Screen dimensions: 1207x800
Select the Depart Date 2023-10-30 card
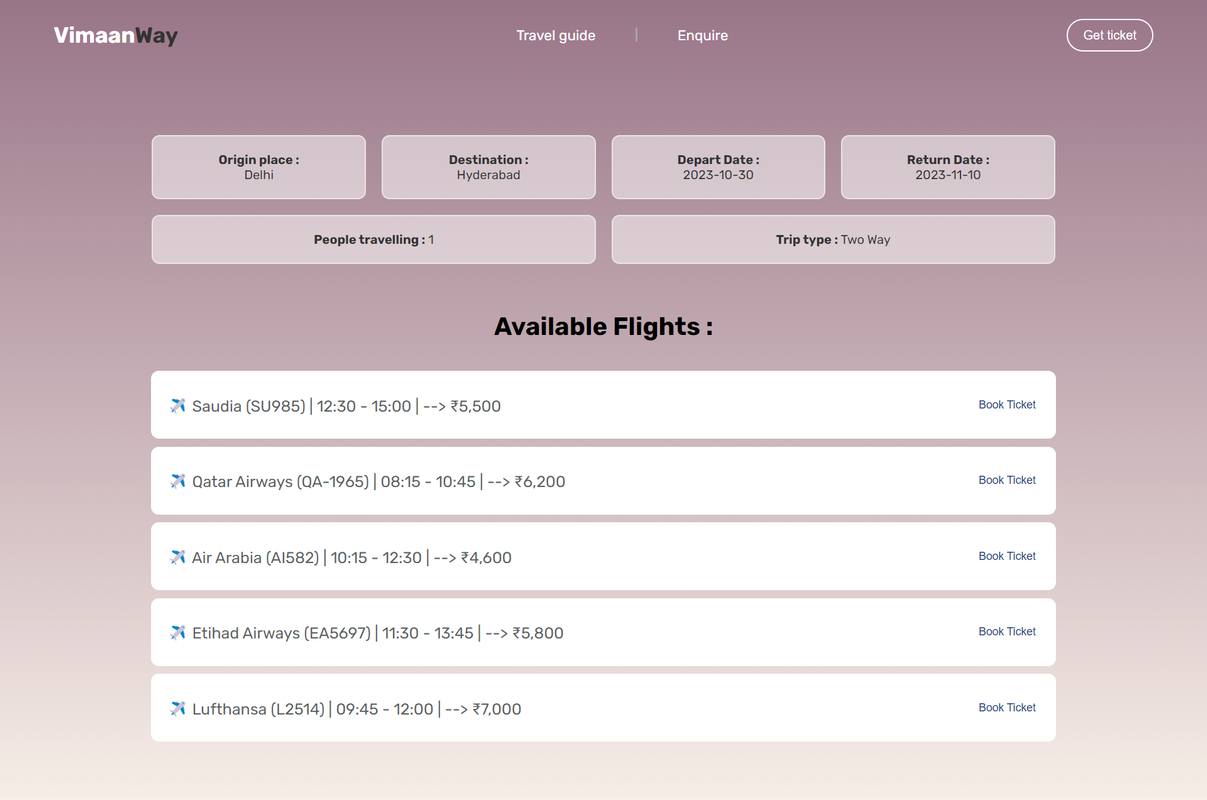(x=718, y=167)
